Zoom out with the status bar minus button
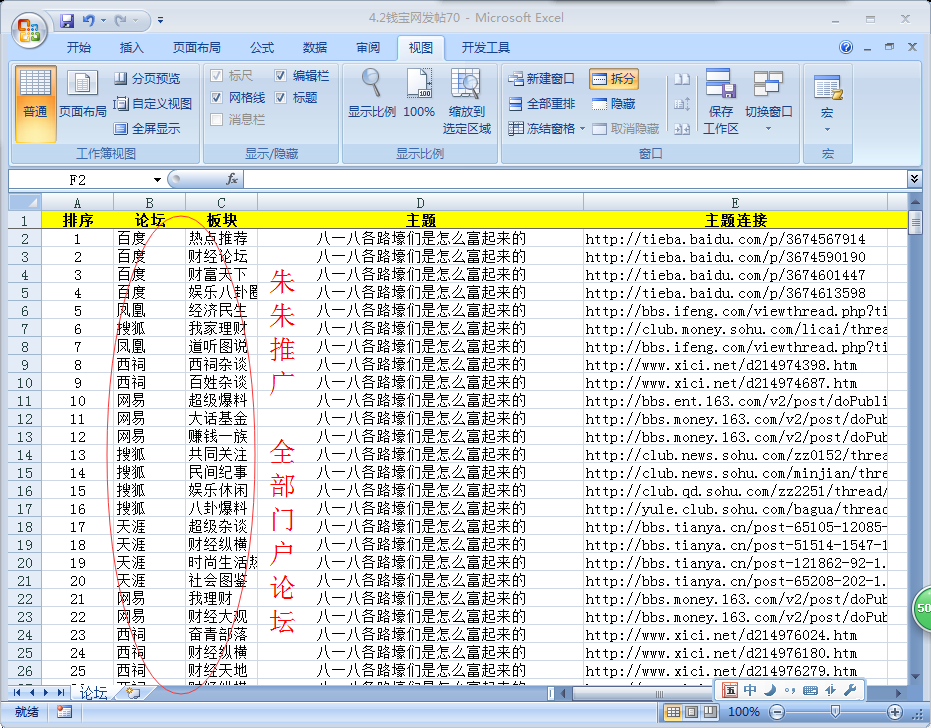This screenshot has height=728, width=931. (777, 711)
